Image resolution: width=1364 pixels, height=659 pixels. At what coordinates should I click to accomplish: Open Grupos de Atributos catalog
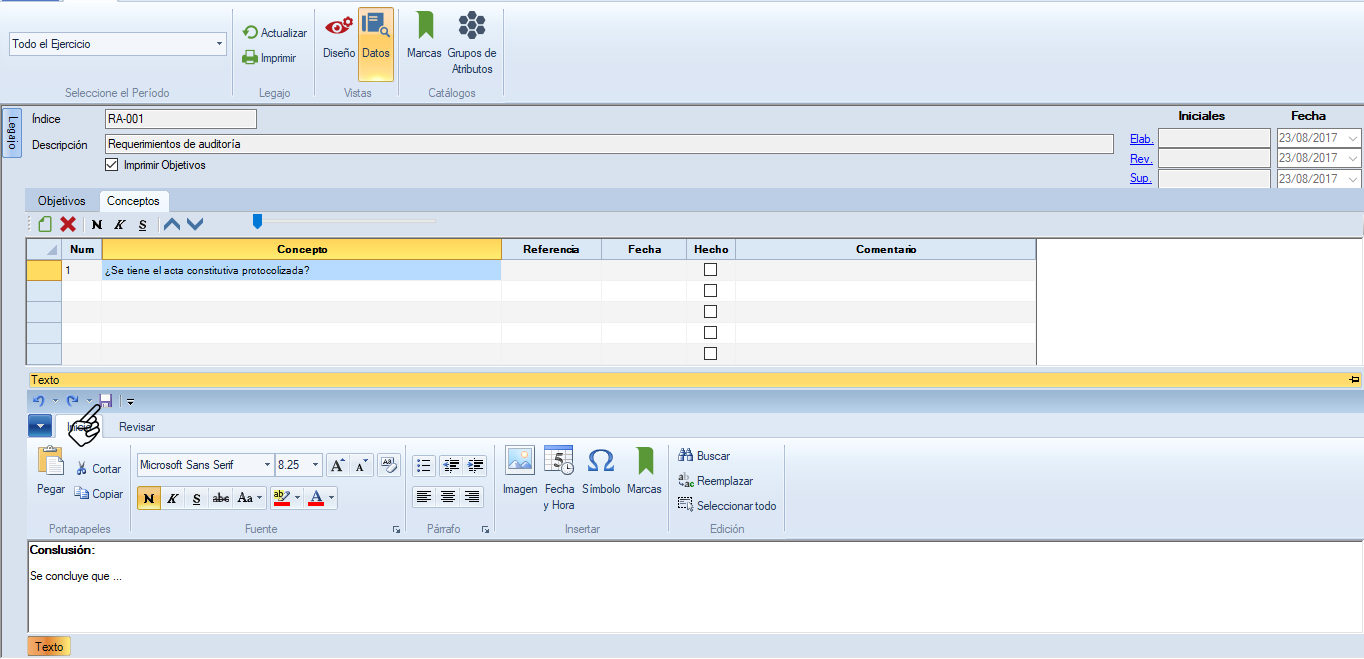[472, 36]
